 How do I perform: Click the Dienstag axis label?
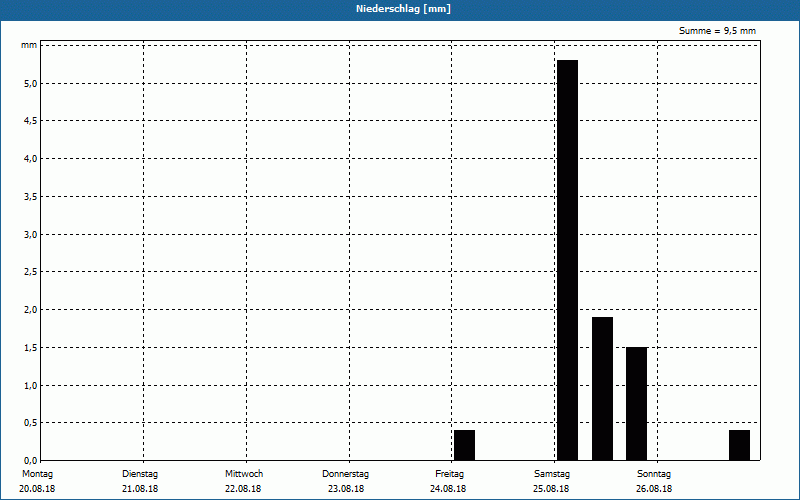click(x=140, y=474)
